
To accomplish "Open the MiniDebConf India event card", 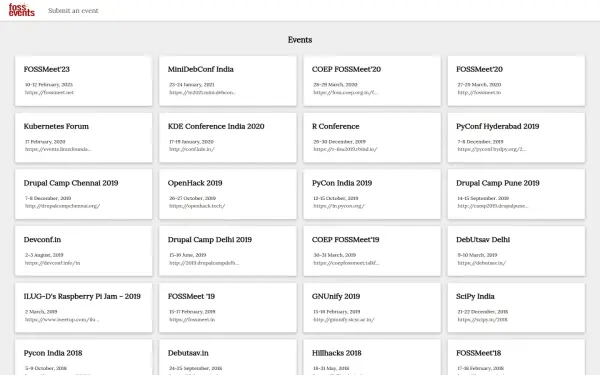I will [228, 81].
